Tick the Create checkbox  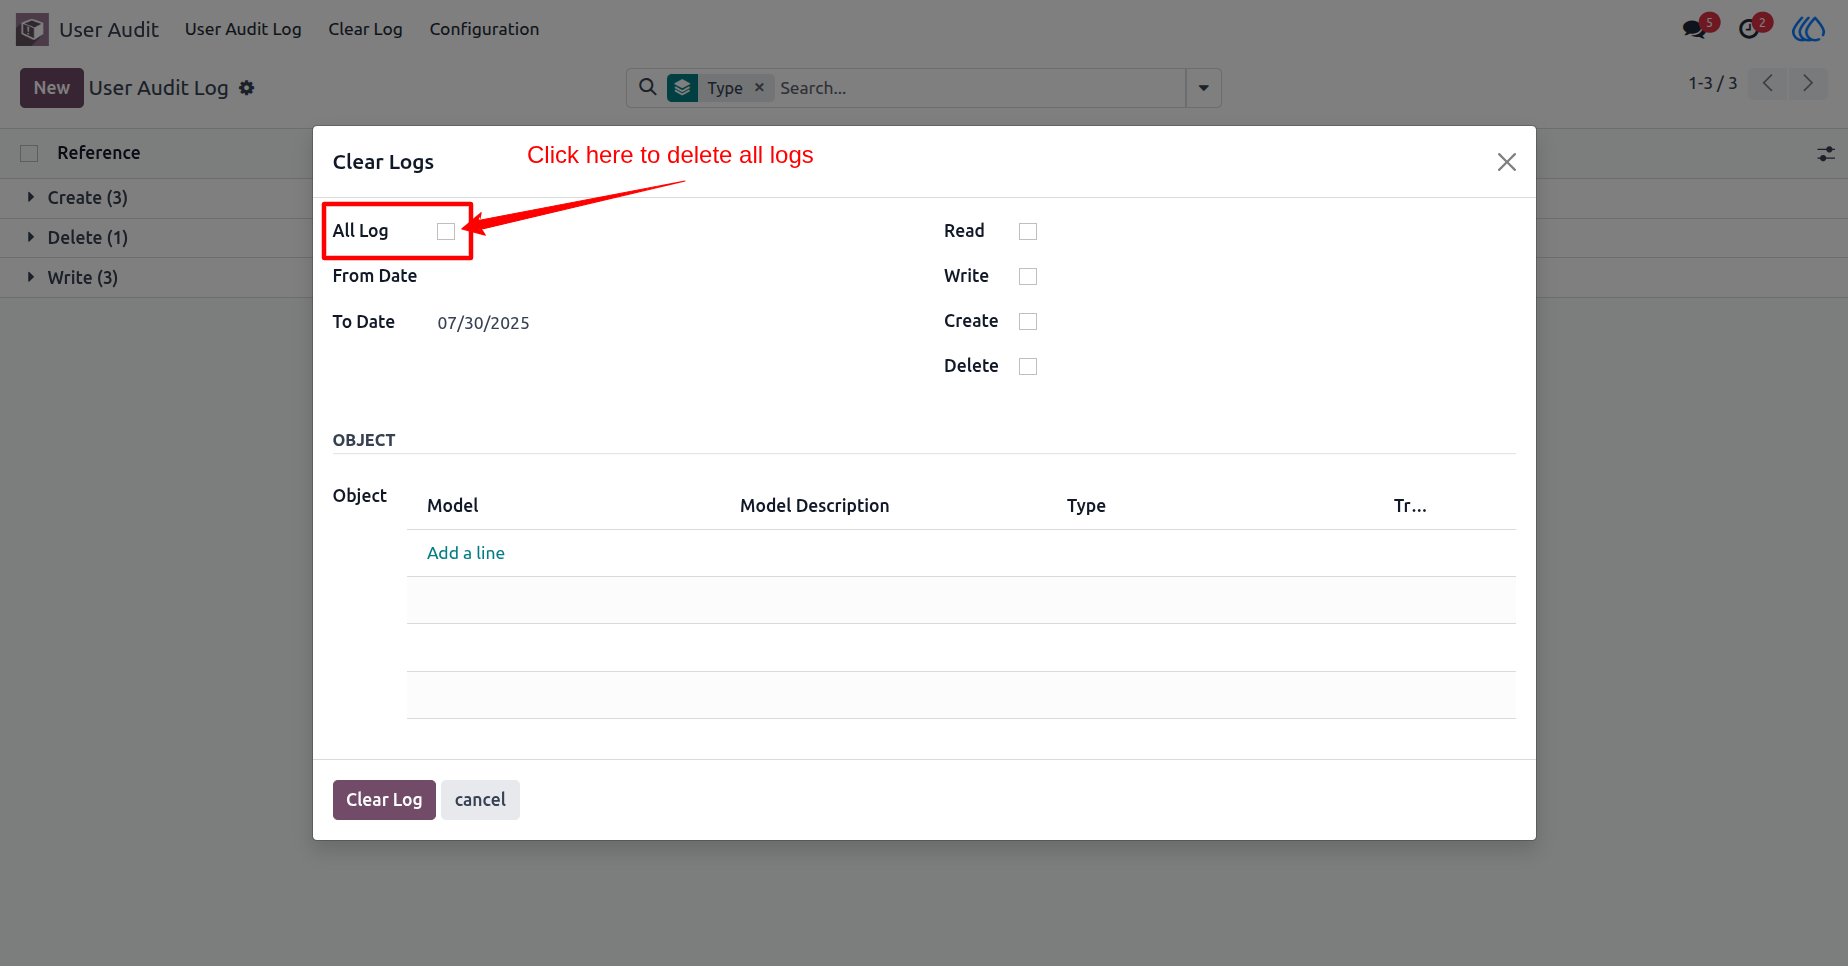click(x=1028, y=321)
